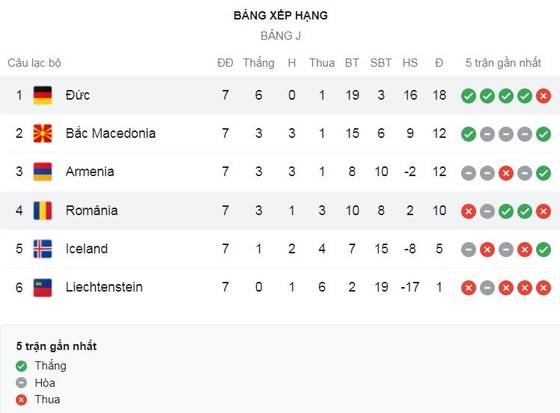The height and width of the screenshot is (413, 560).
Task: Open the Bắc Macedonia team link
Action: [111, 133]
